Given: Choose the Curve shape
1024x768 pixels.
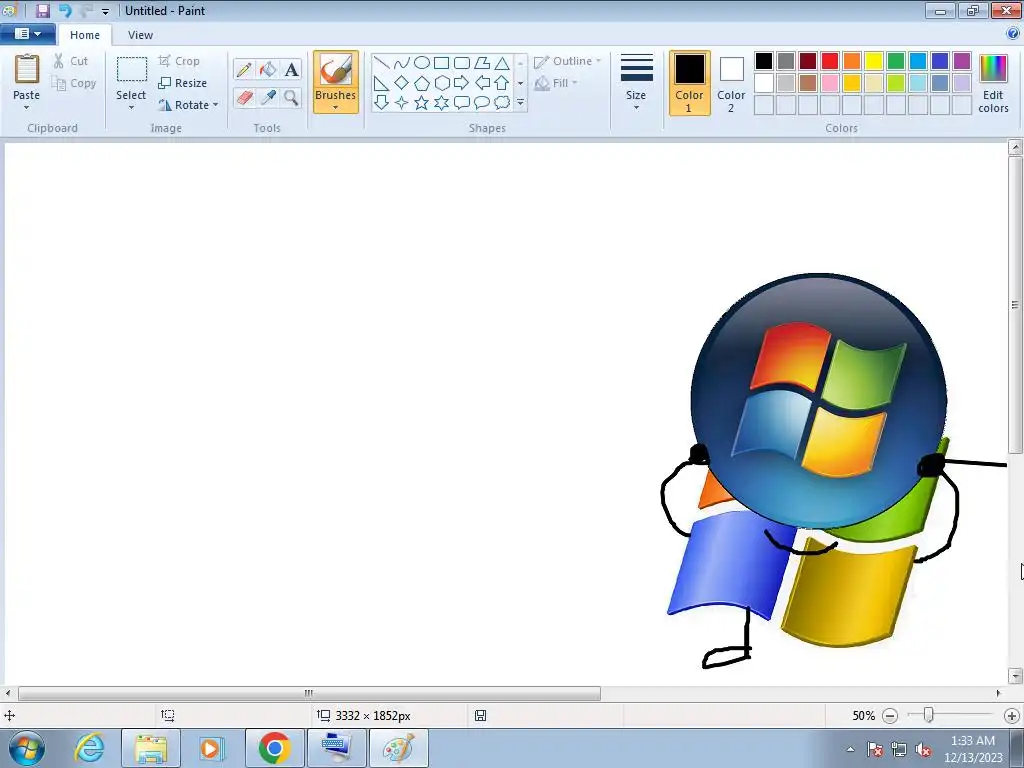Looking at the screenshot, I should coord(402,63).
